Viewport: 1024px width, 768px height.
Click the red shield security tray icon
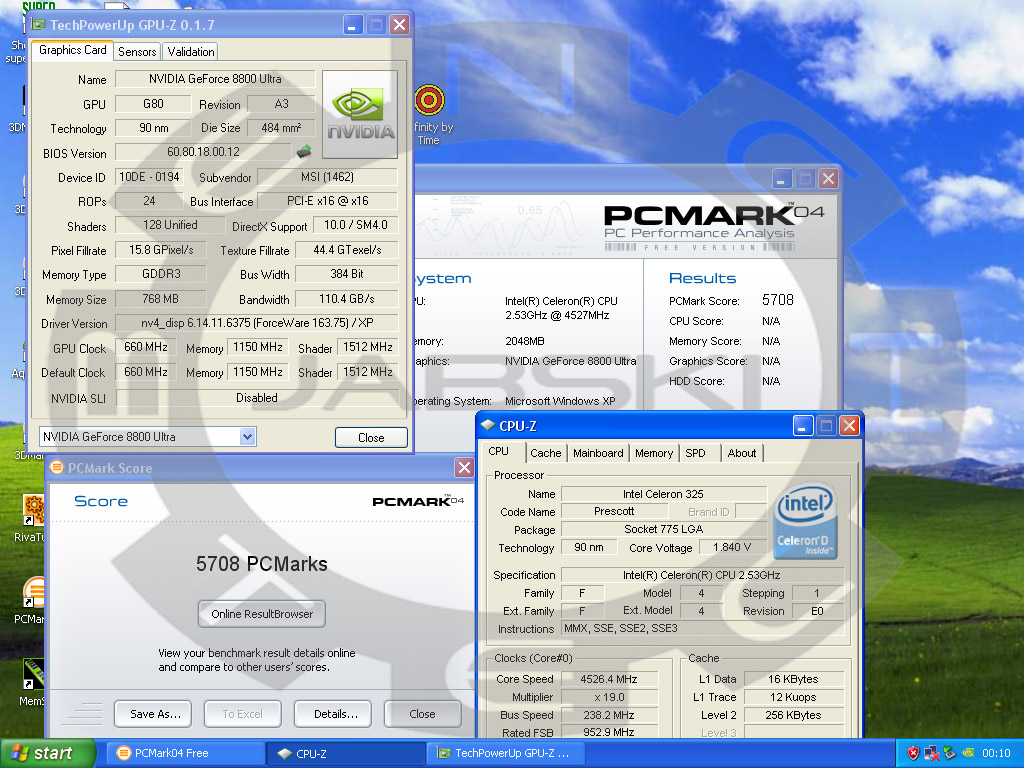(x=913, y=753)
